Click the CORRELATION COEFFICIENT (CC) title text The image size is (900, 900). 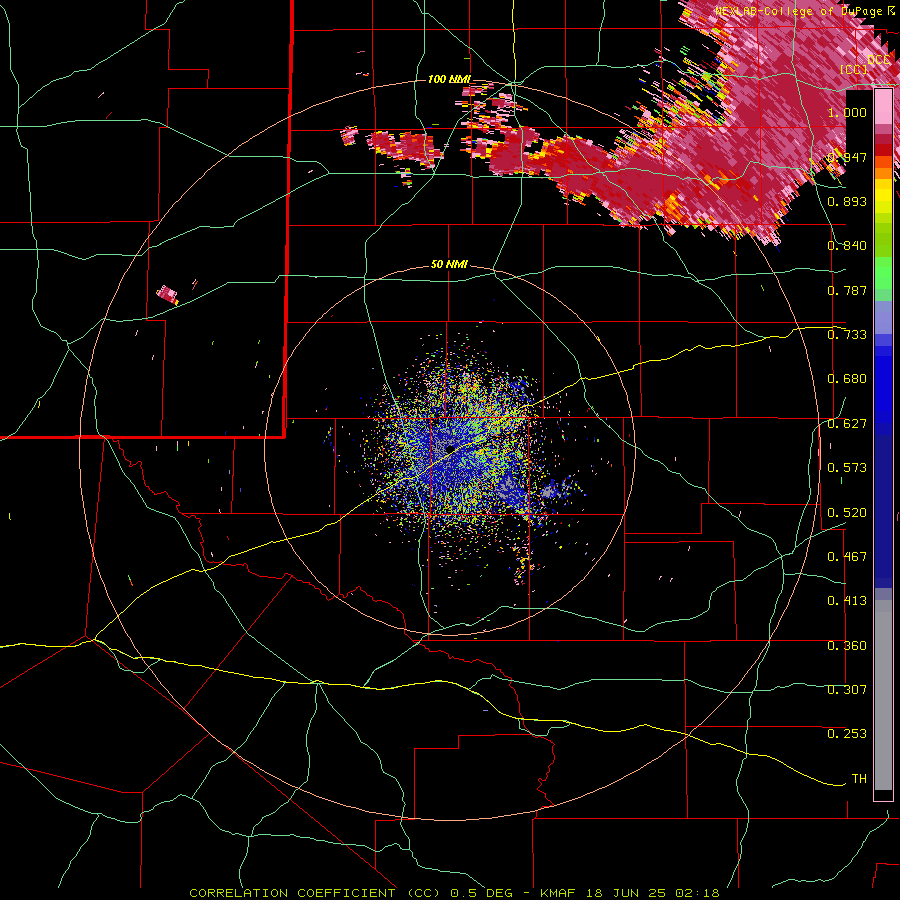(x=315, y=893)
